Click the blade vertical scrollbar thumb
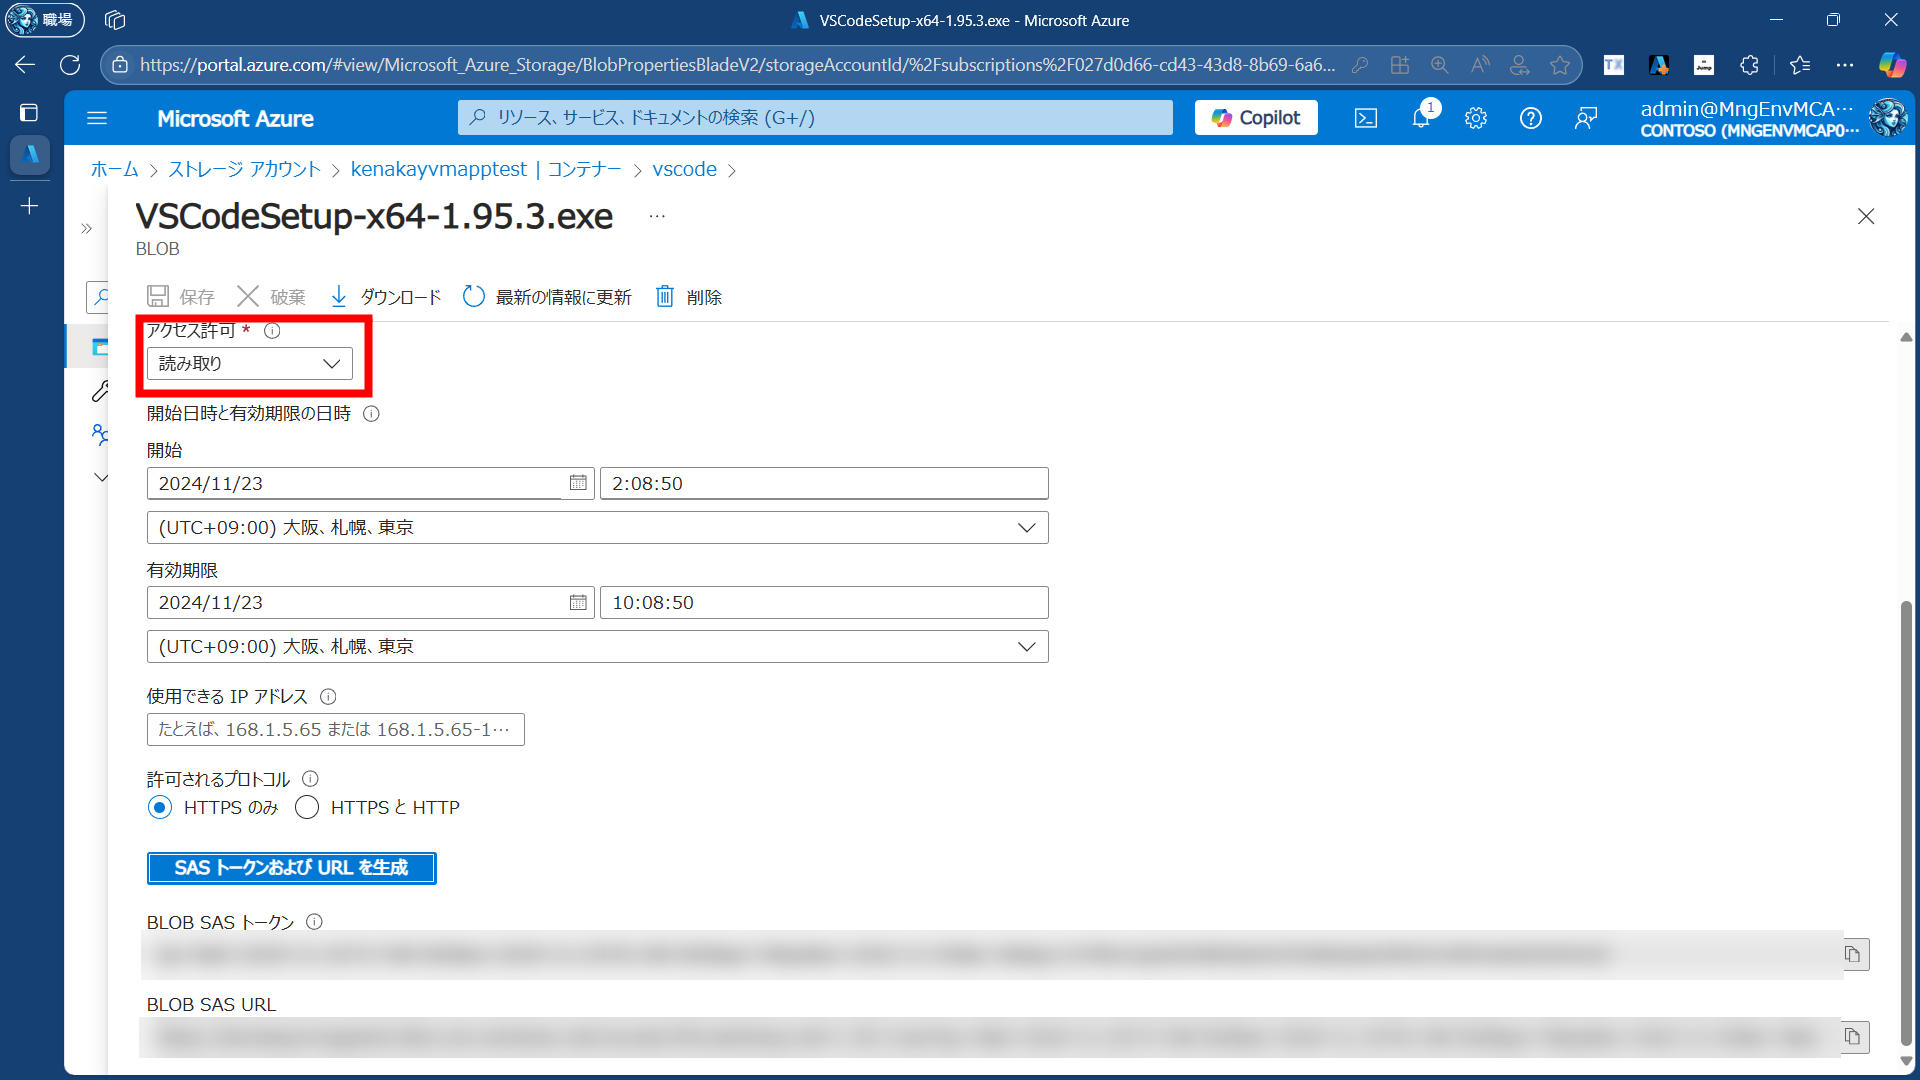1920x1080 pixels. point(1906,823)
